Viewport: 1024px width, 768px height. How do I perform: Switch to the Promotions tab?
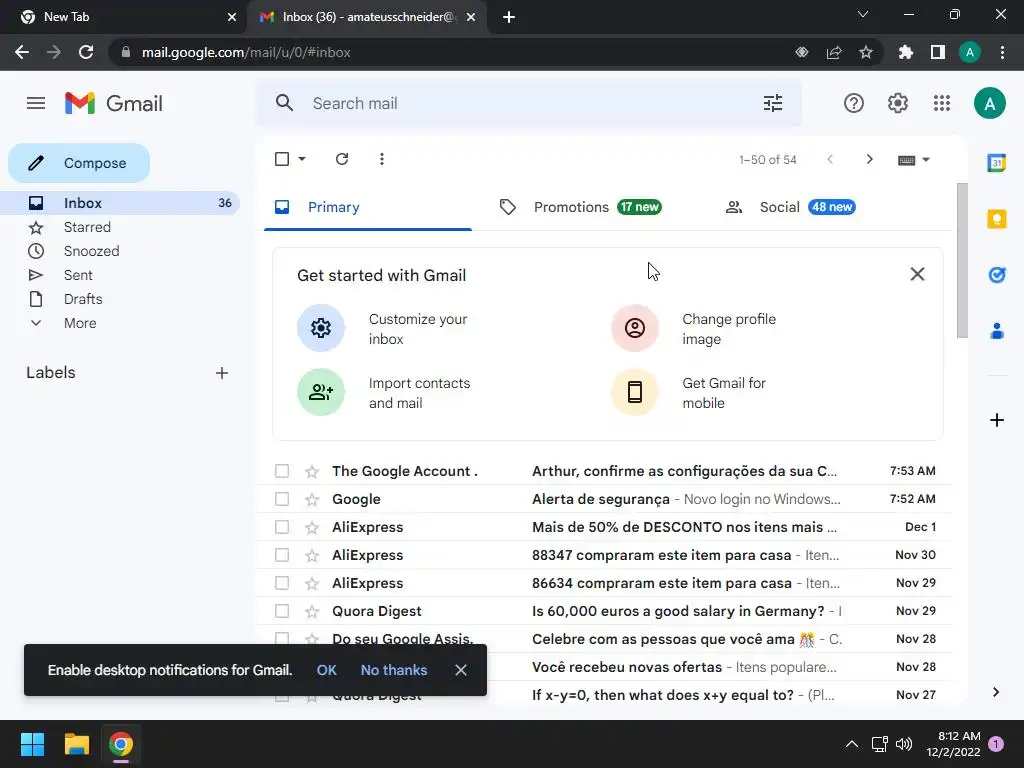[x=580, y=207]
